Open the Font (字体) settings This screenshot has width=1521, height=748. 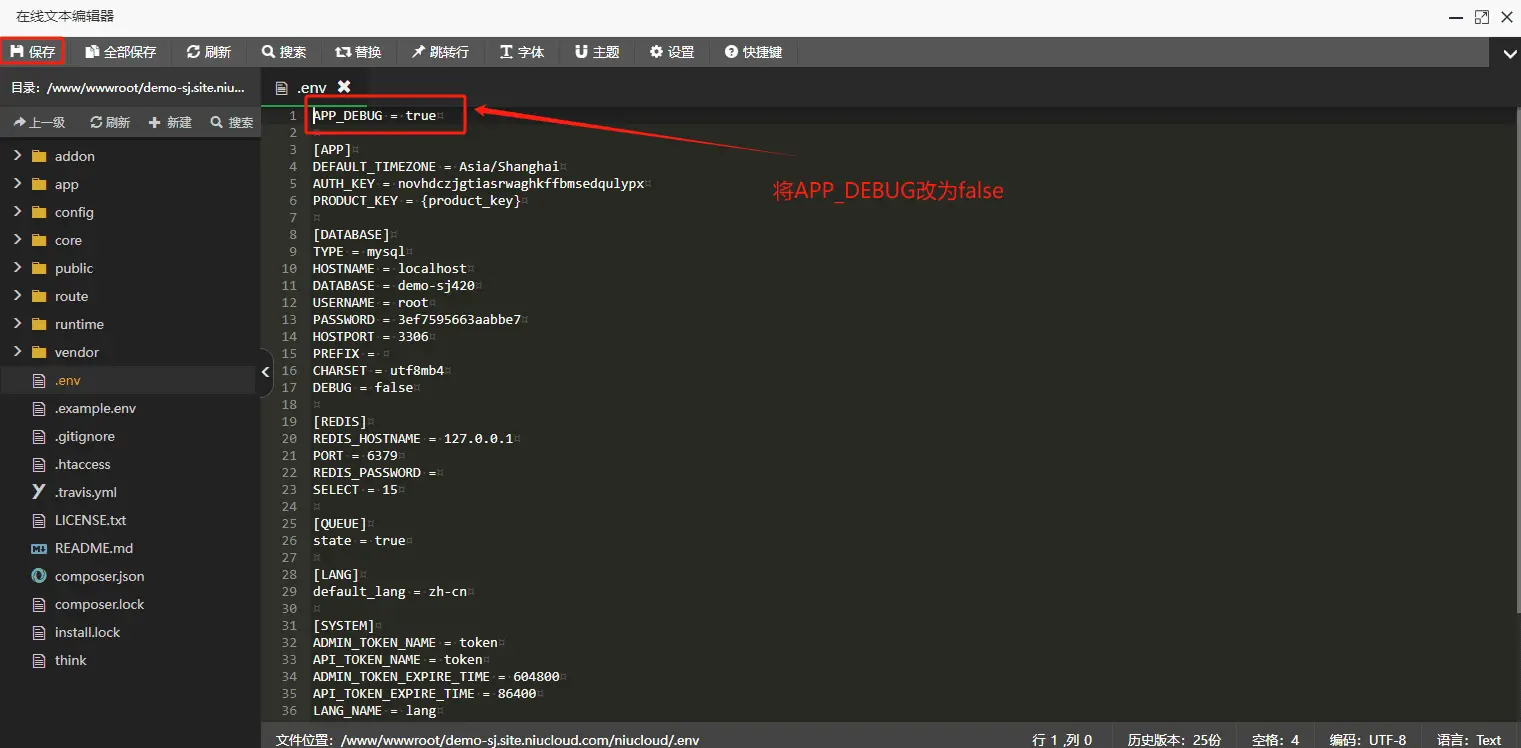[522, 52]
